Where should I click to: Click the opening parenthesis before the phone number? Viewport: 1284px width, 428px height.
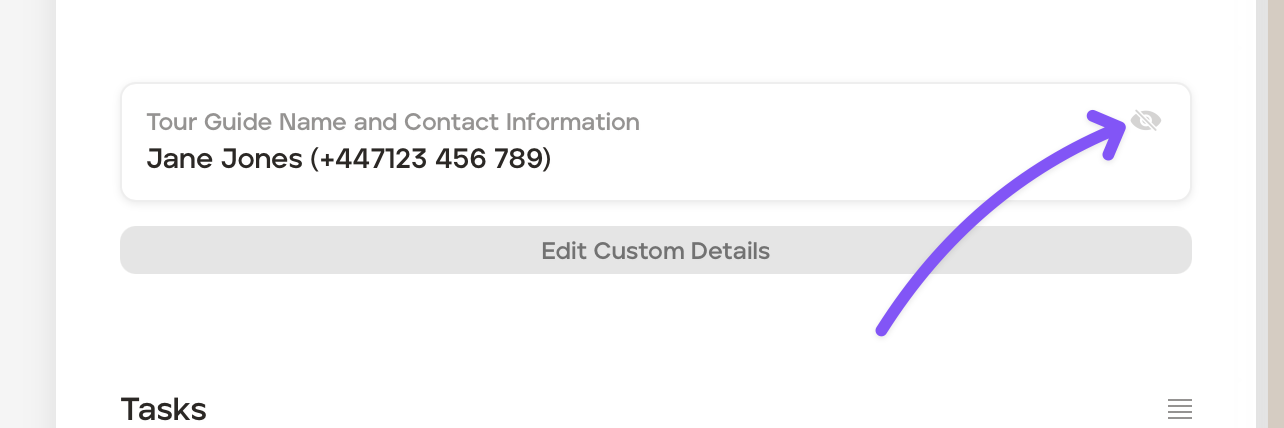coord(313,159)
